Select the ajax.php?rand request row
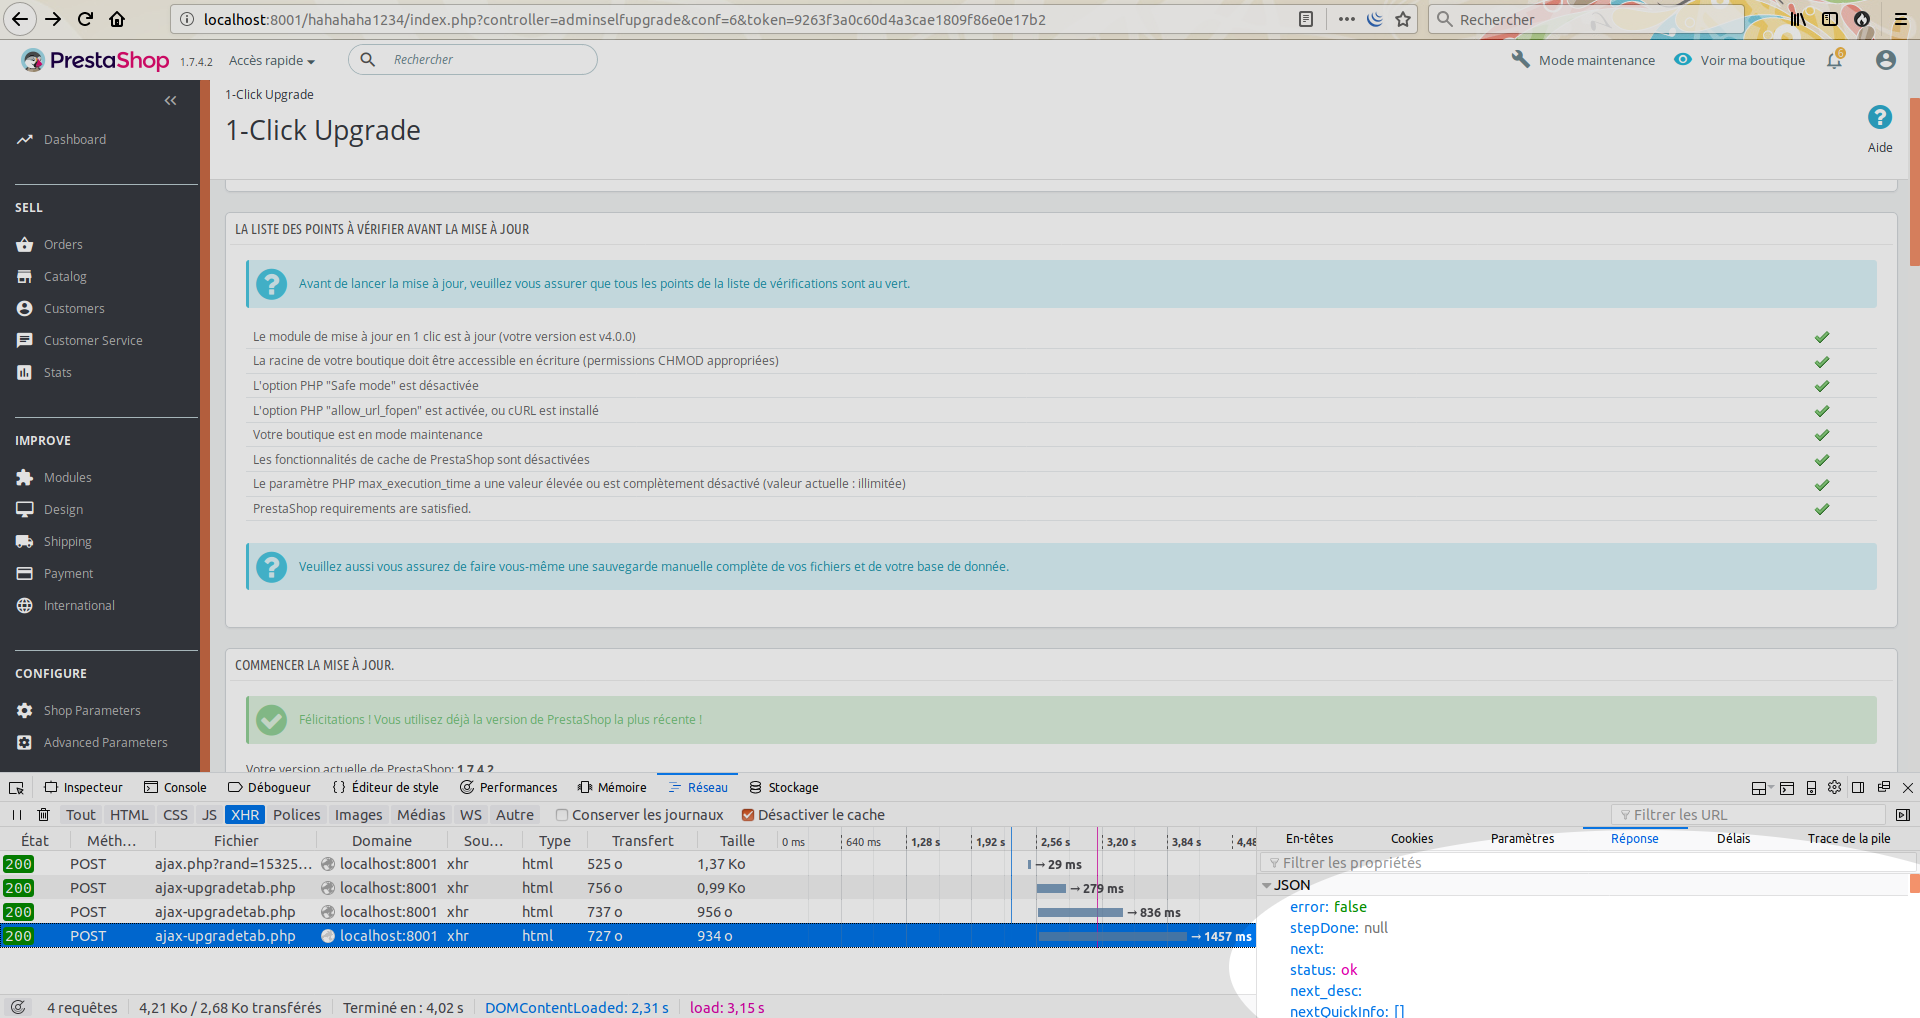This screenshot has height=1018, width=1920. 628,864
